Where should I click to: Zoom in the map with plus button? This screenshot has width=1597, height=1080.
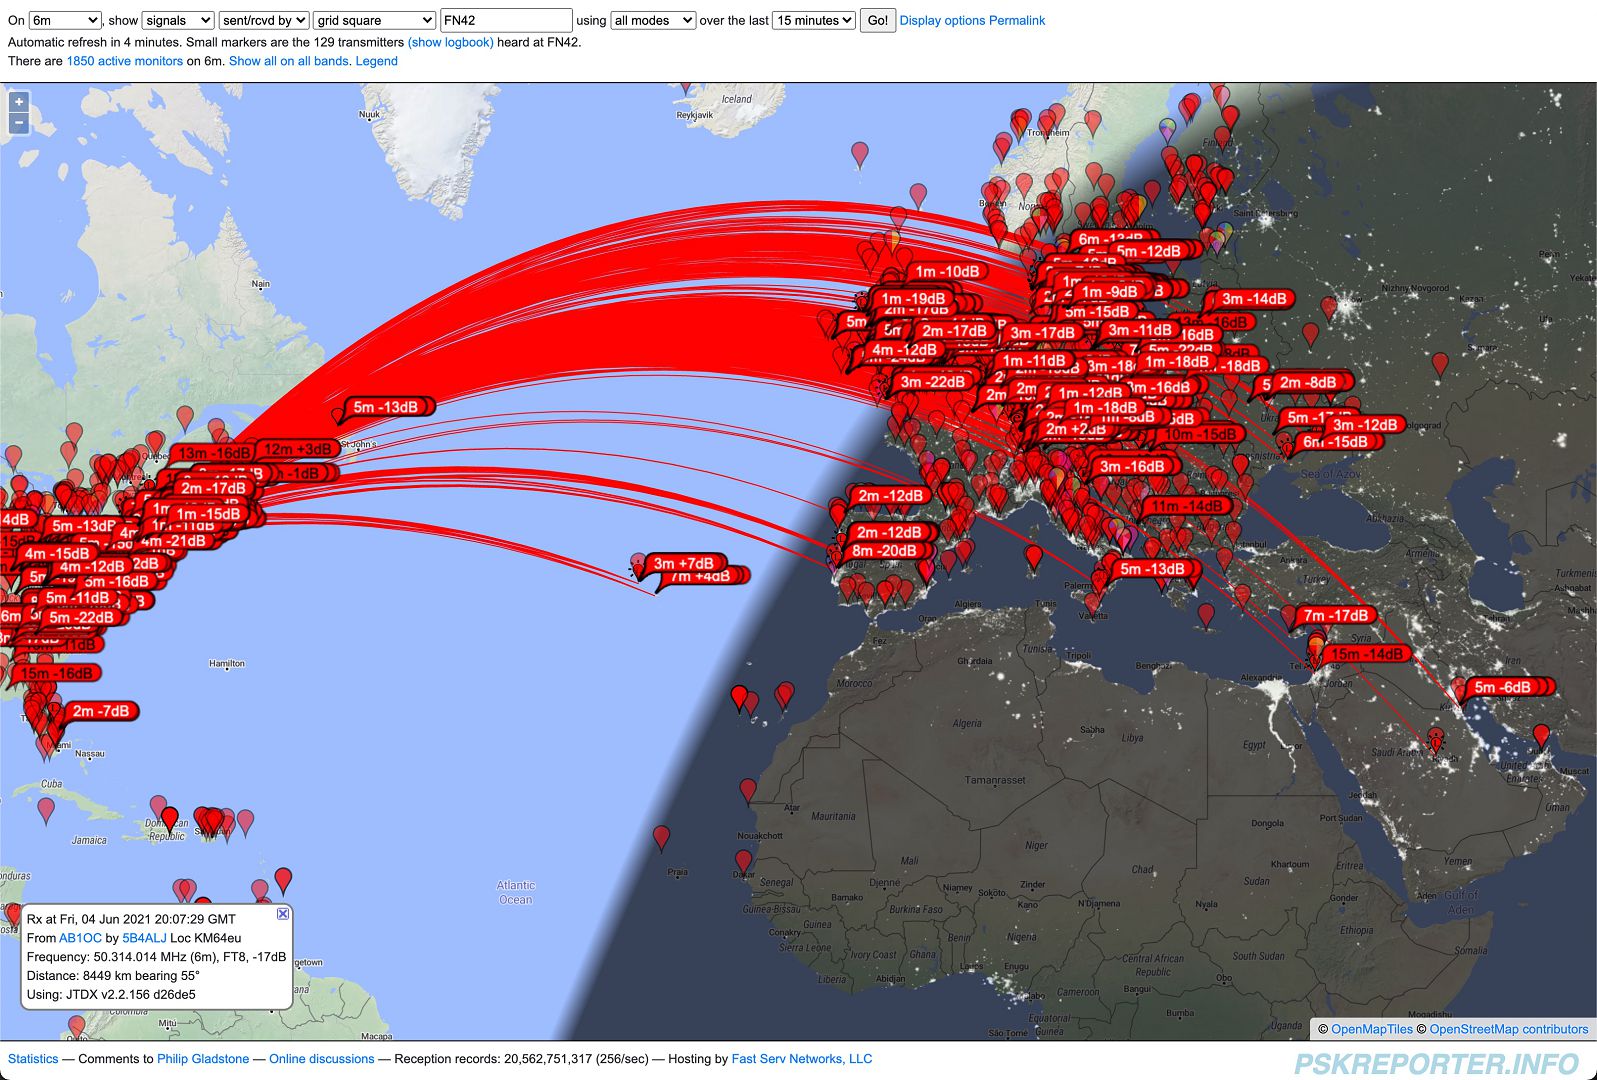tap(18, 102)
